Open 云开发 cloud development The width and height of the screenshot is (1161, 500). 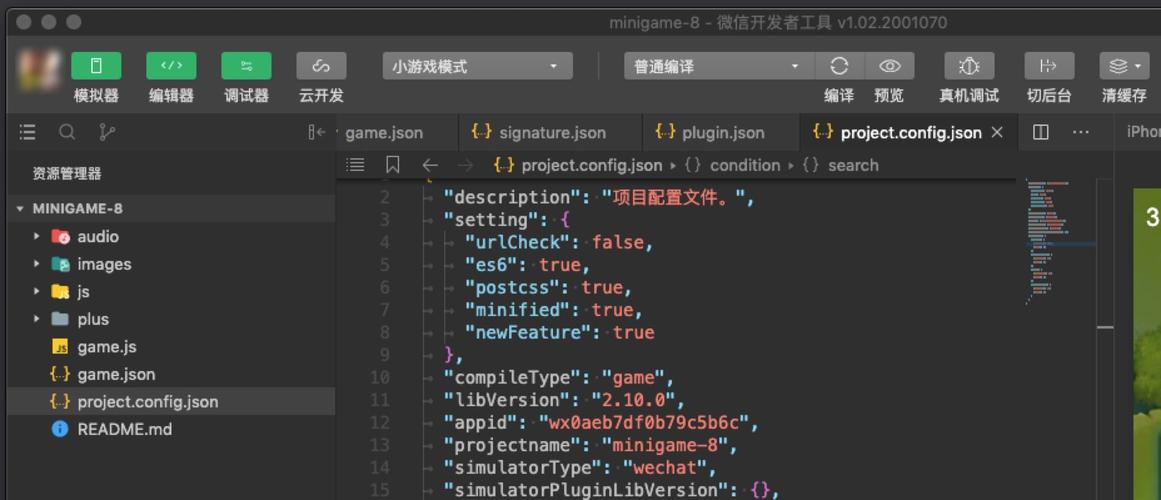pyautogui.click(x=321, y=66)
